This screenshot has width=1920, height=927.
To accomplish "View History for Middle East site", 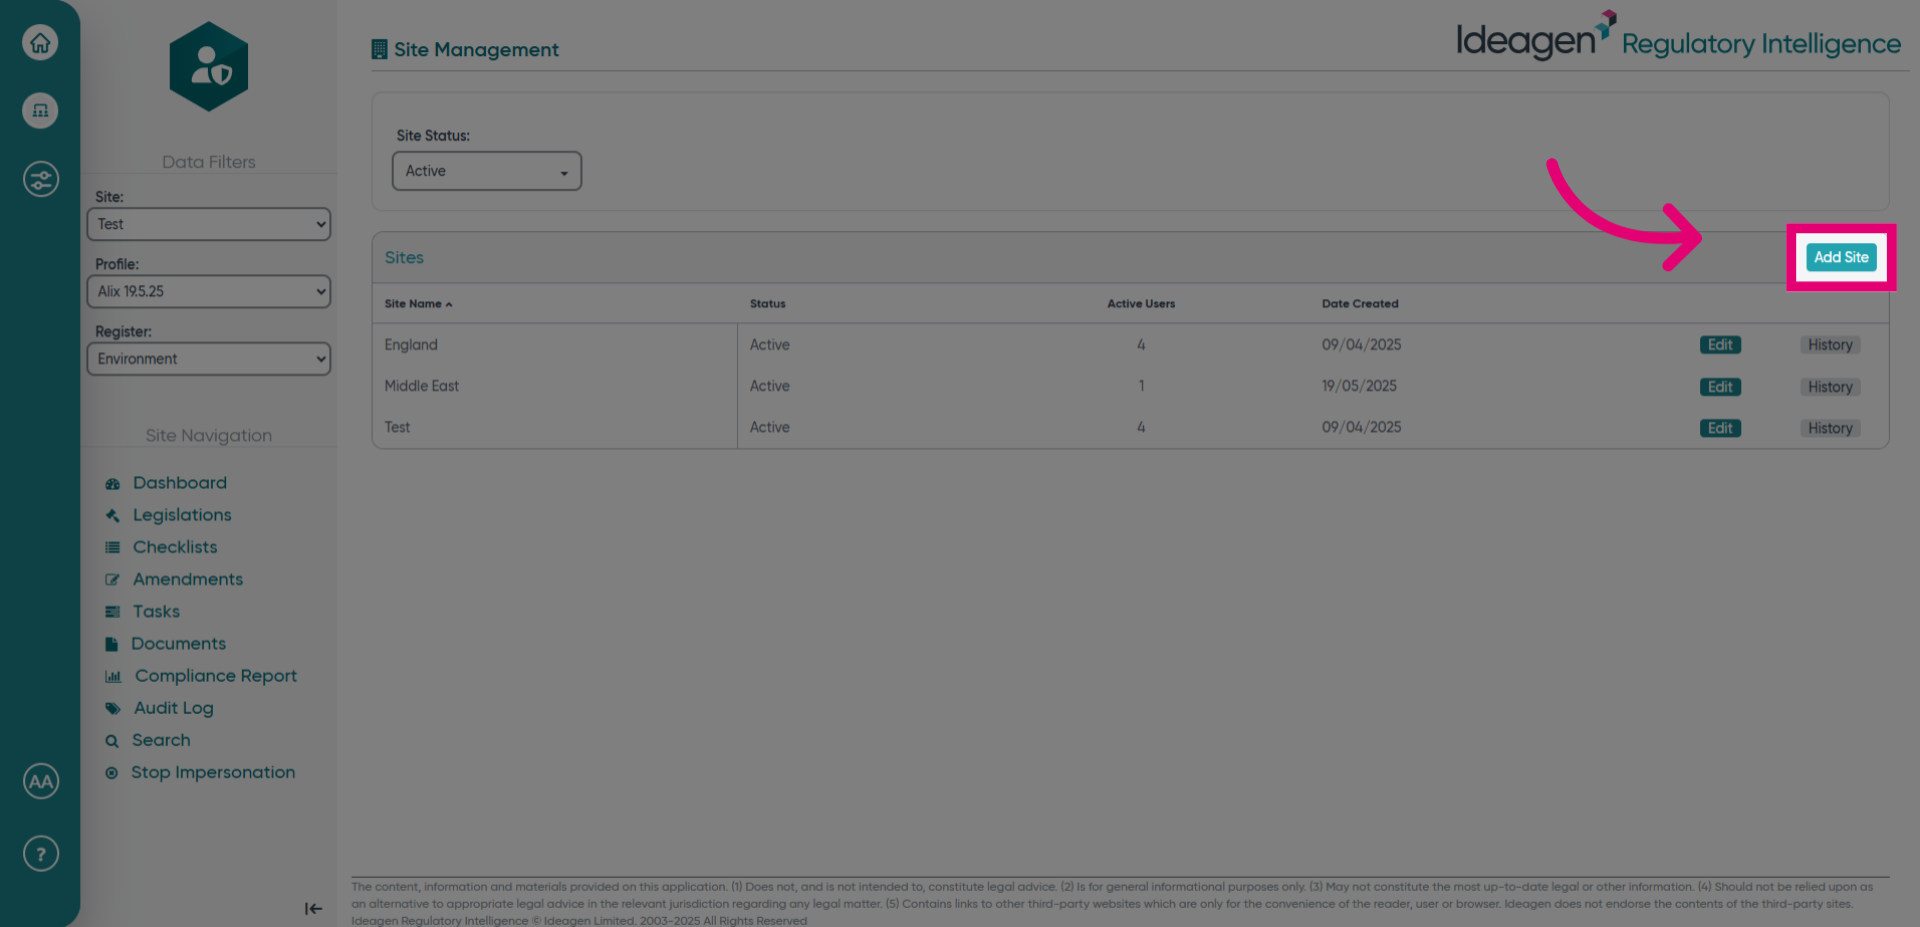I will (1830, 387).
